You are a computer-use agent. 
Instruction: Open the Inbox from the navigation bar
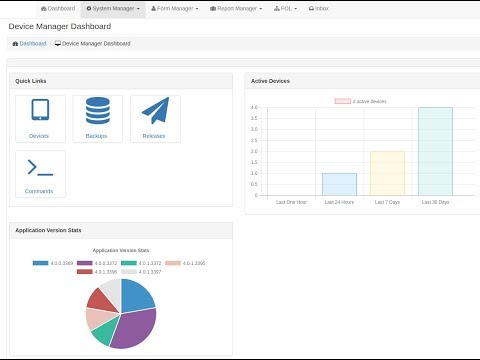[x=319, y=9]
